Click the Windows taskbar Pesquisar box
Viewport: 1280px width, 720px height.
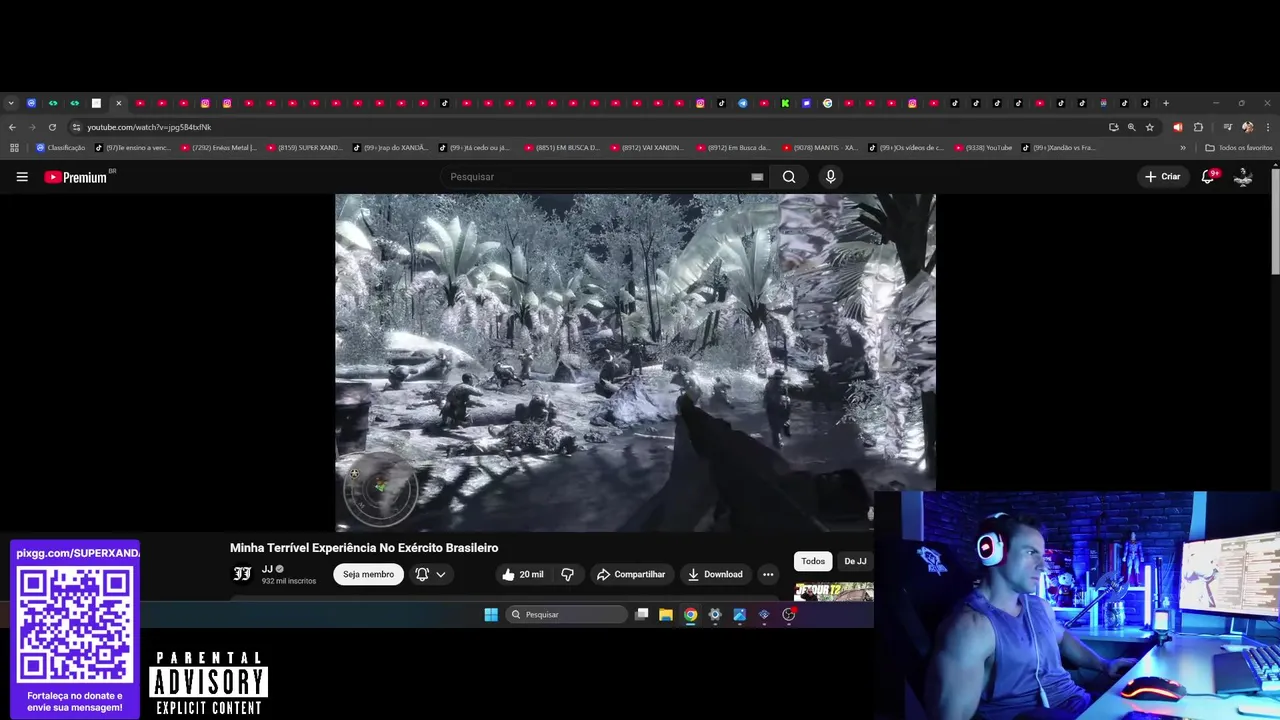[566, 615]
